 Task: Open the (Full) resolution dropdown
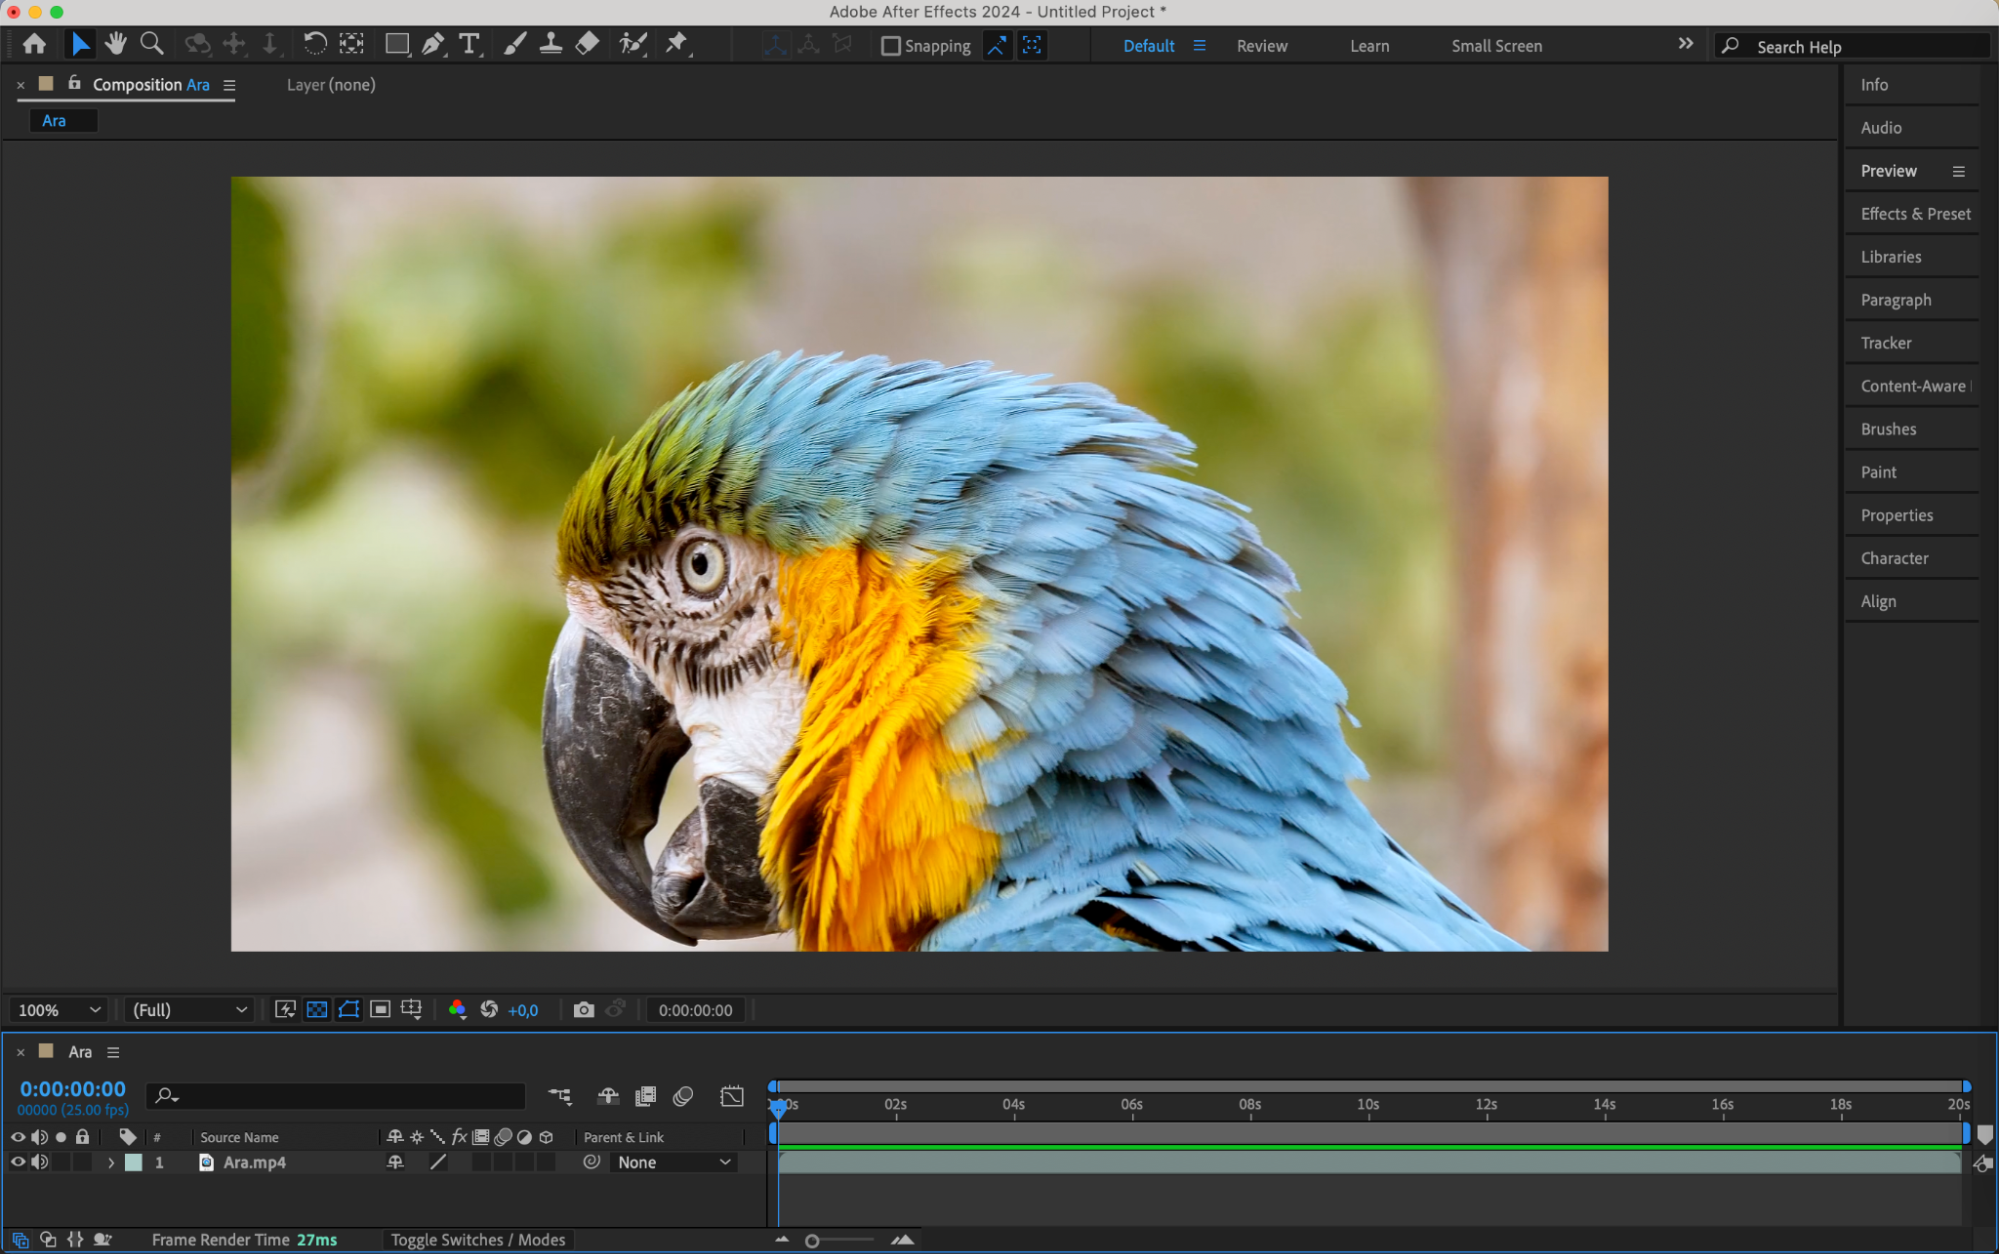[189, 1010]
